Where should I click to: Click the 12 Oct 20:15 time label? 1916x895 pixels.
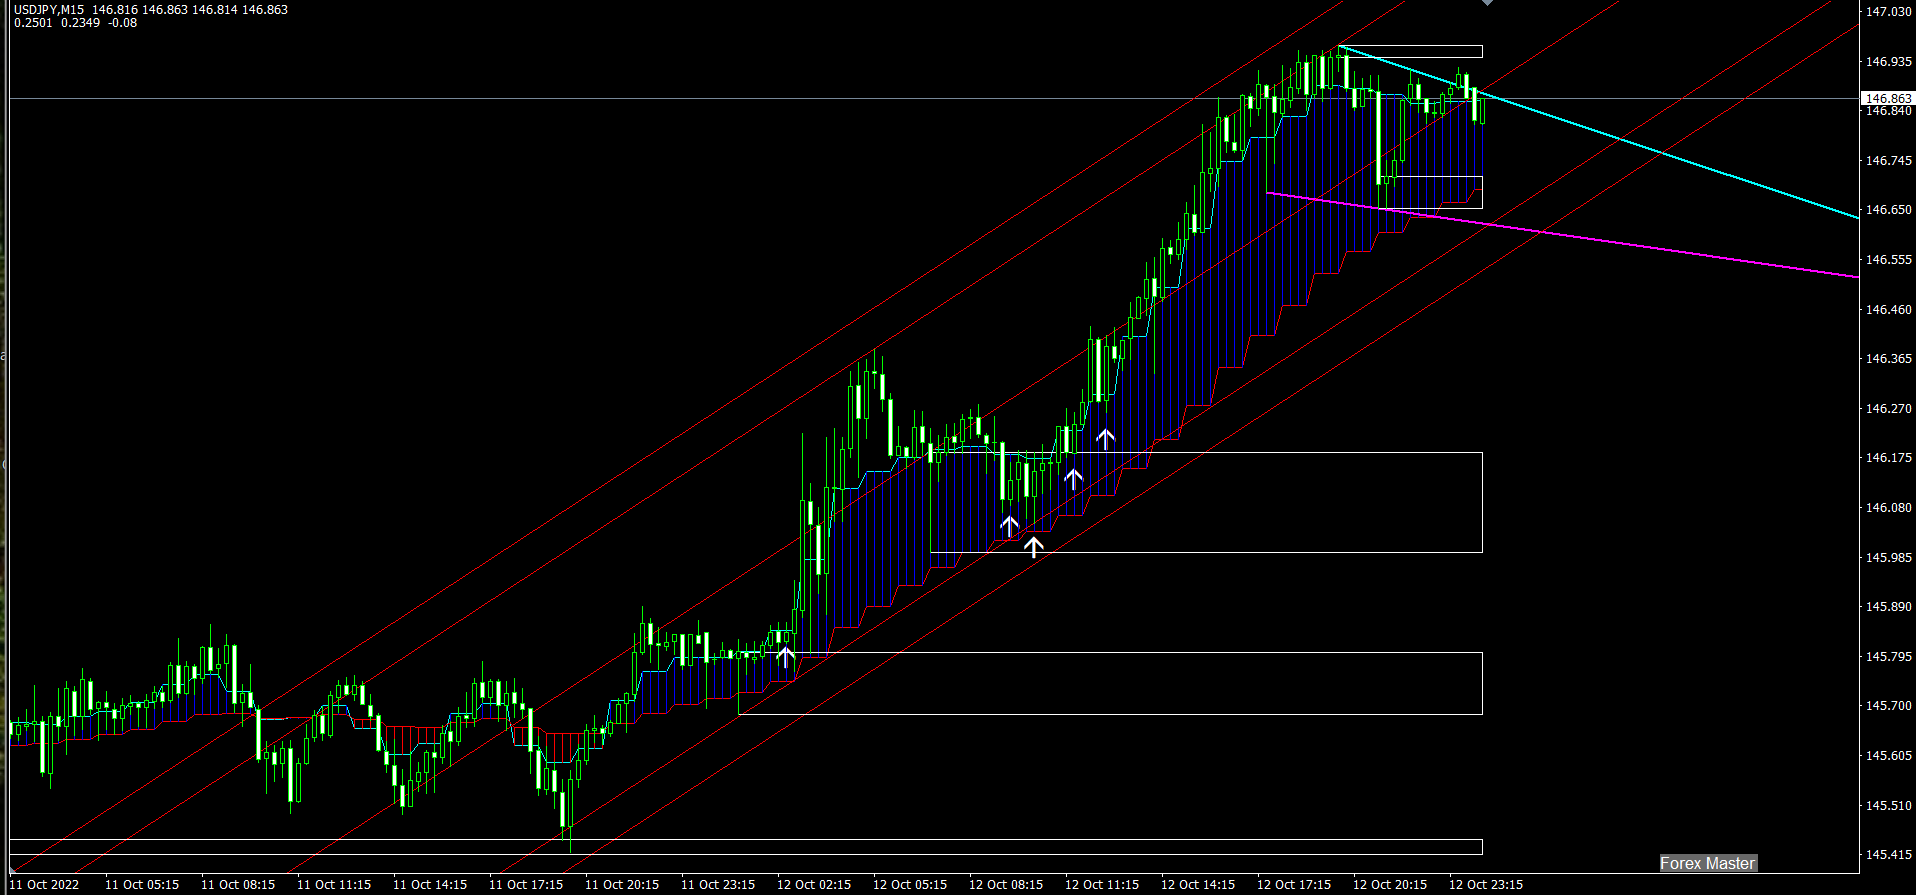(1390, 885)
